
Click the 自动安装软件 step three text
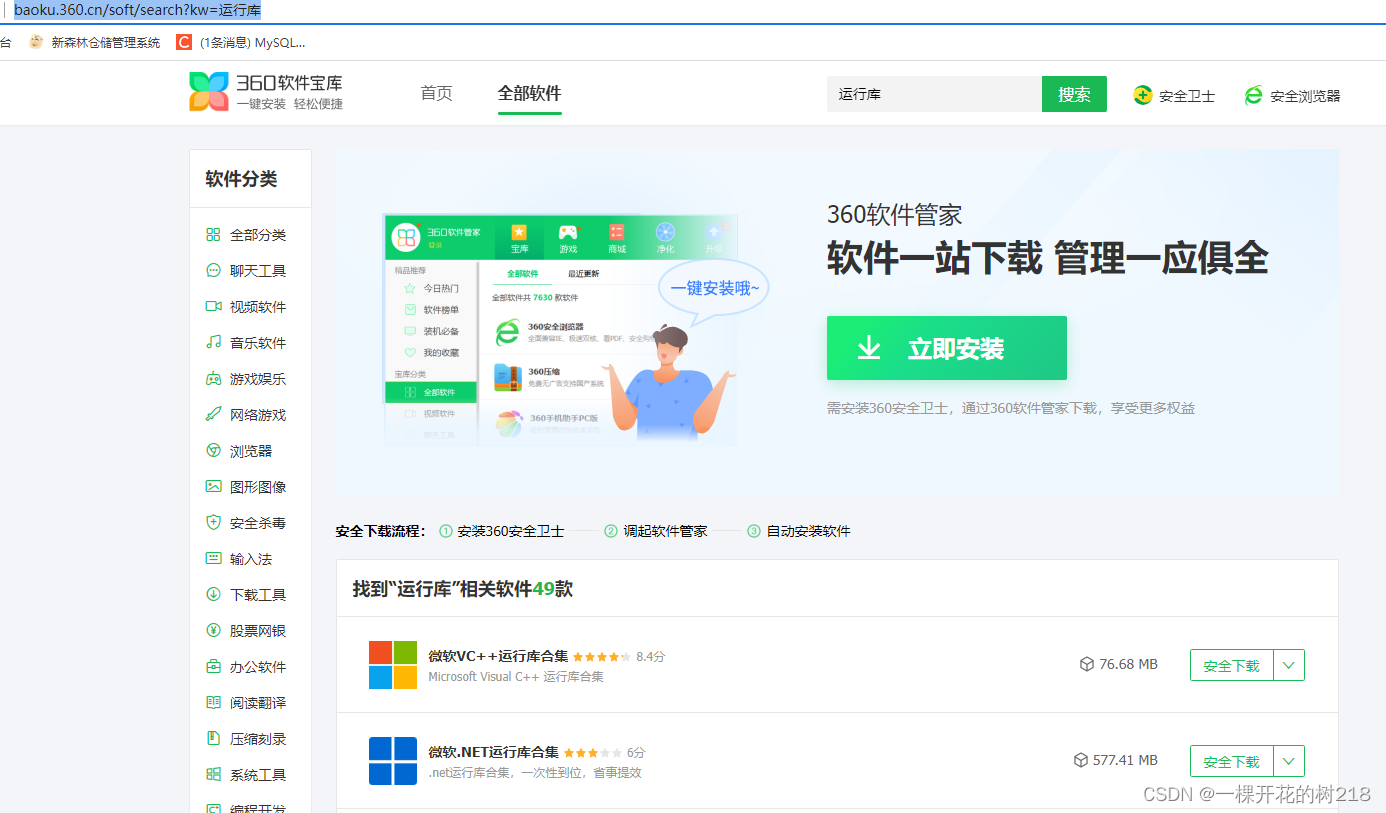(x=808, y=531)
